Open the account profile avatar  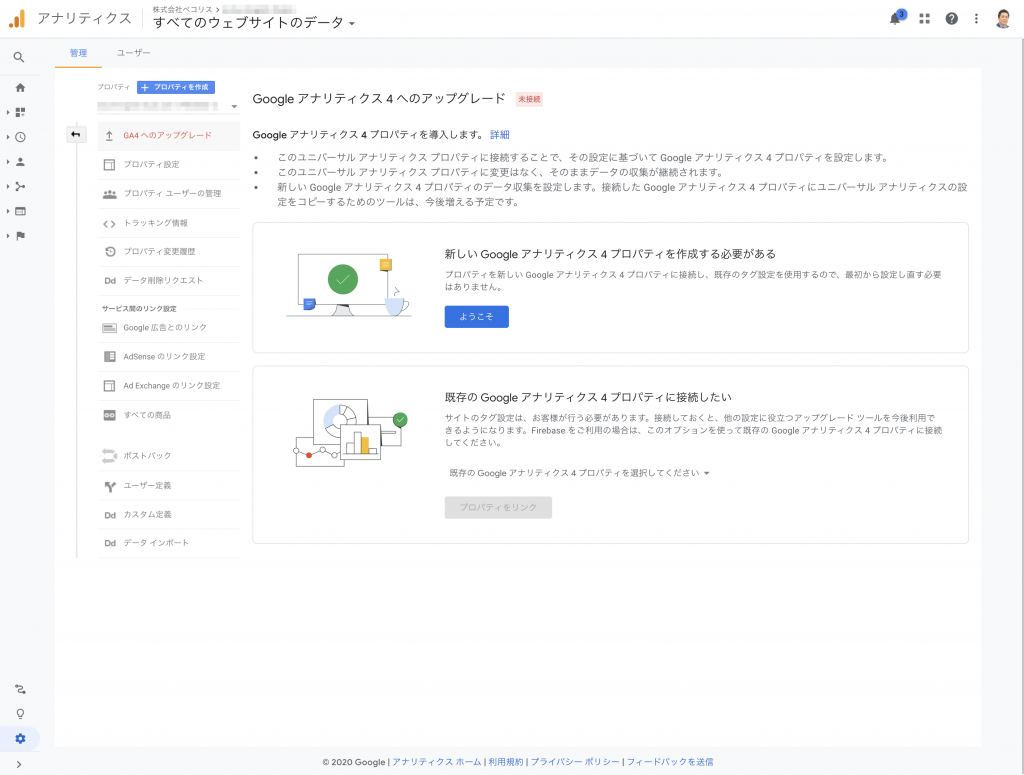click(1003, 19)
